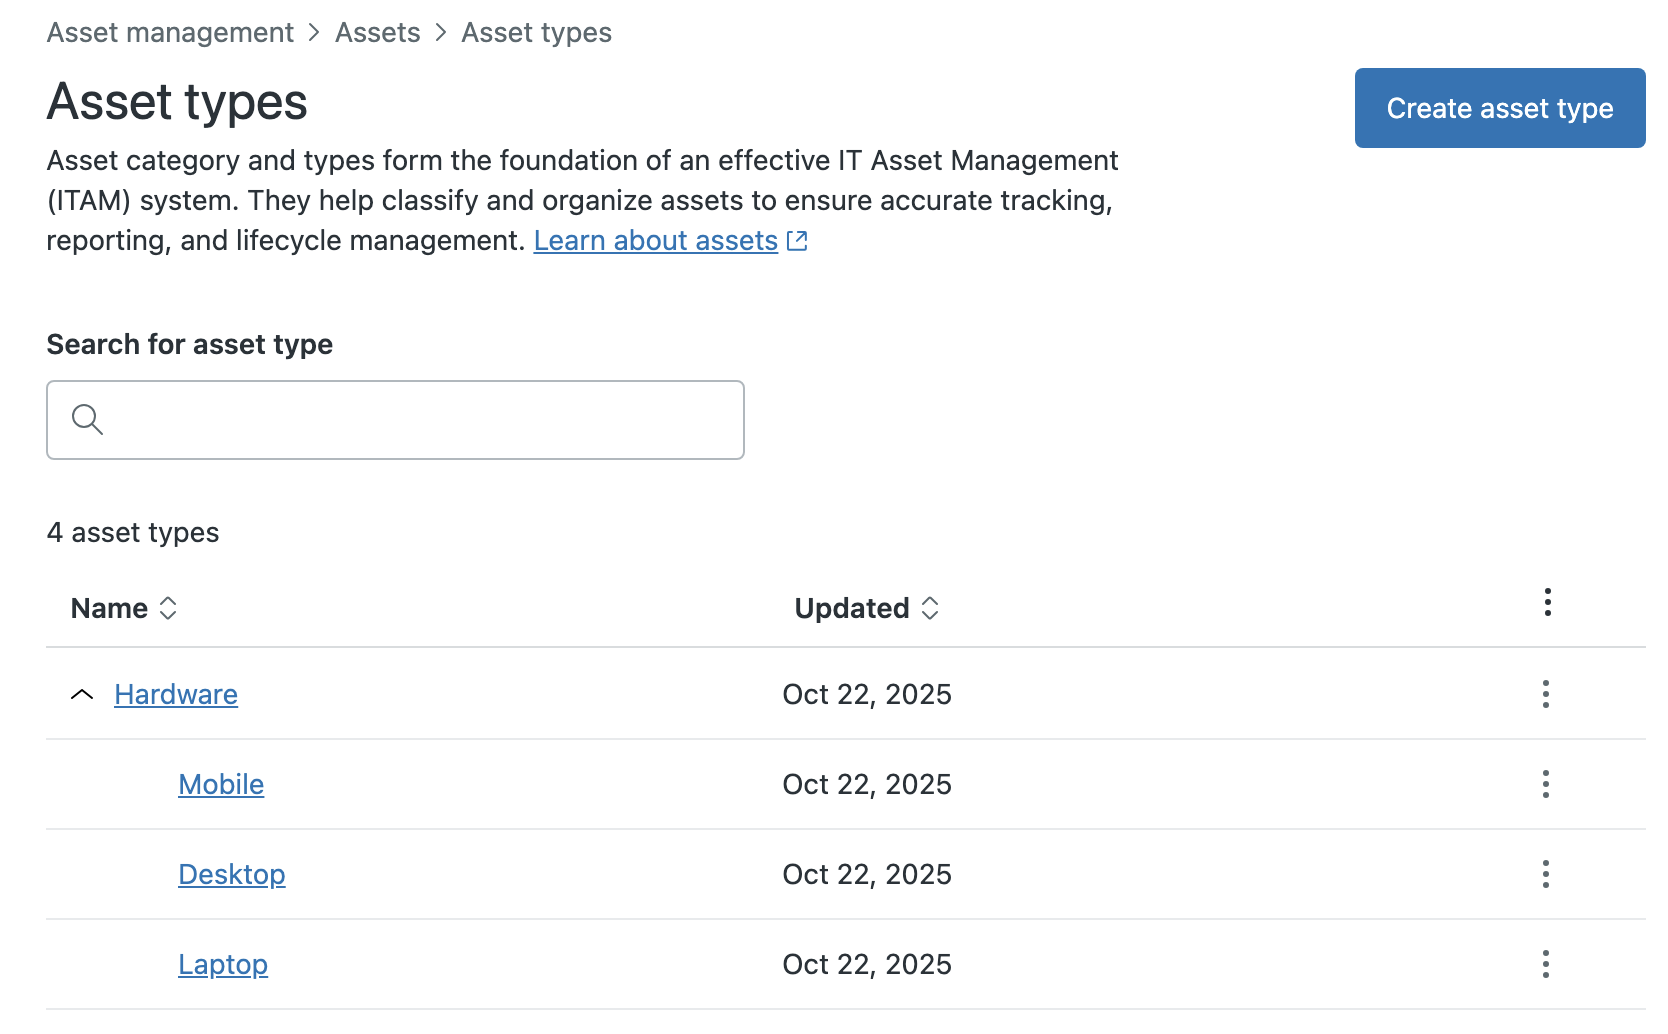Click the magnifying glass search icon
The image size is (1668, 1034).
click(x=88, y=420)
